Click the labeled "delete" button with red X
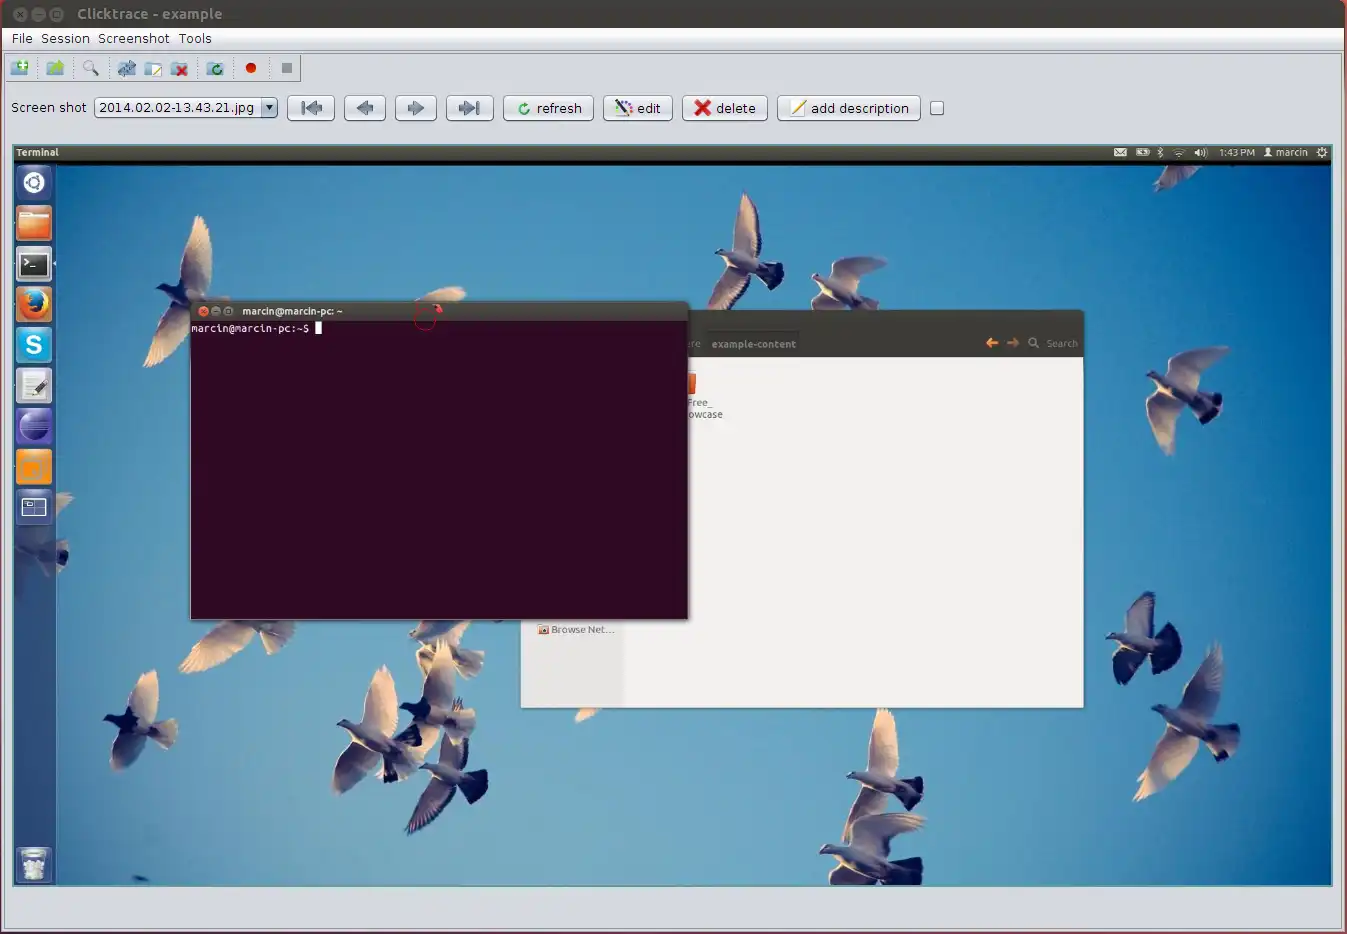The height and width of the screenshot is (934, 1347). coord(725,108)
